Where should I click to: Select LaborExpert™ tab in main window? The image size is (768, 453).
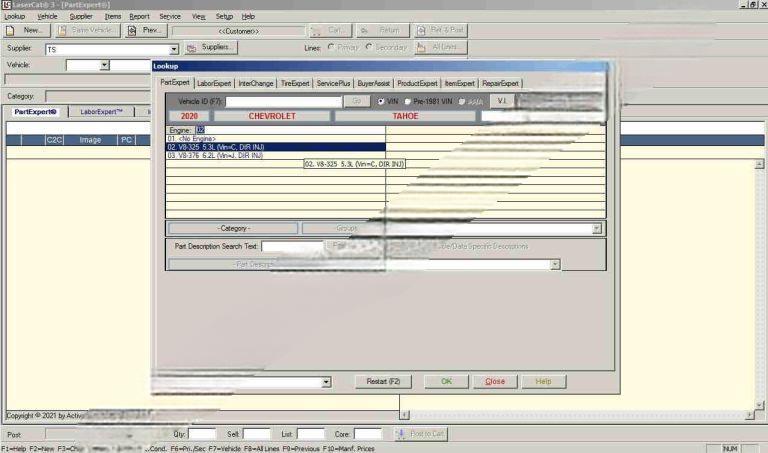(101, 112)
